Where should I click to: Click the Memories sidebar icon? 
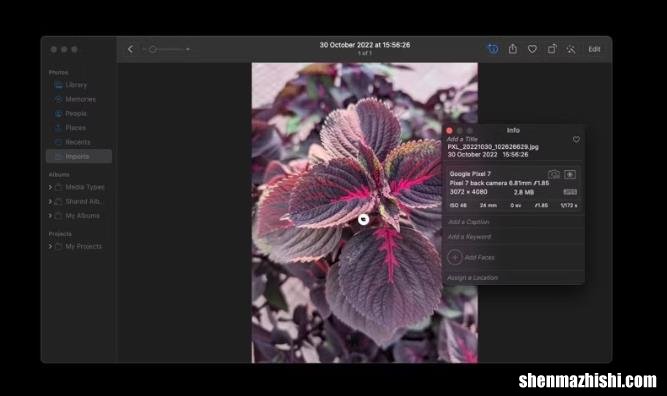(58, 99)
